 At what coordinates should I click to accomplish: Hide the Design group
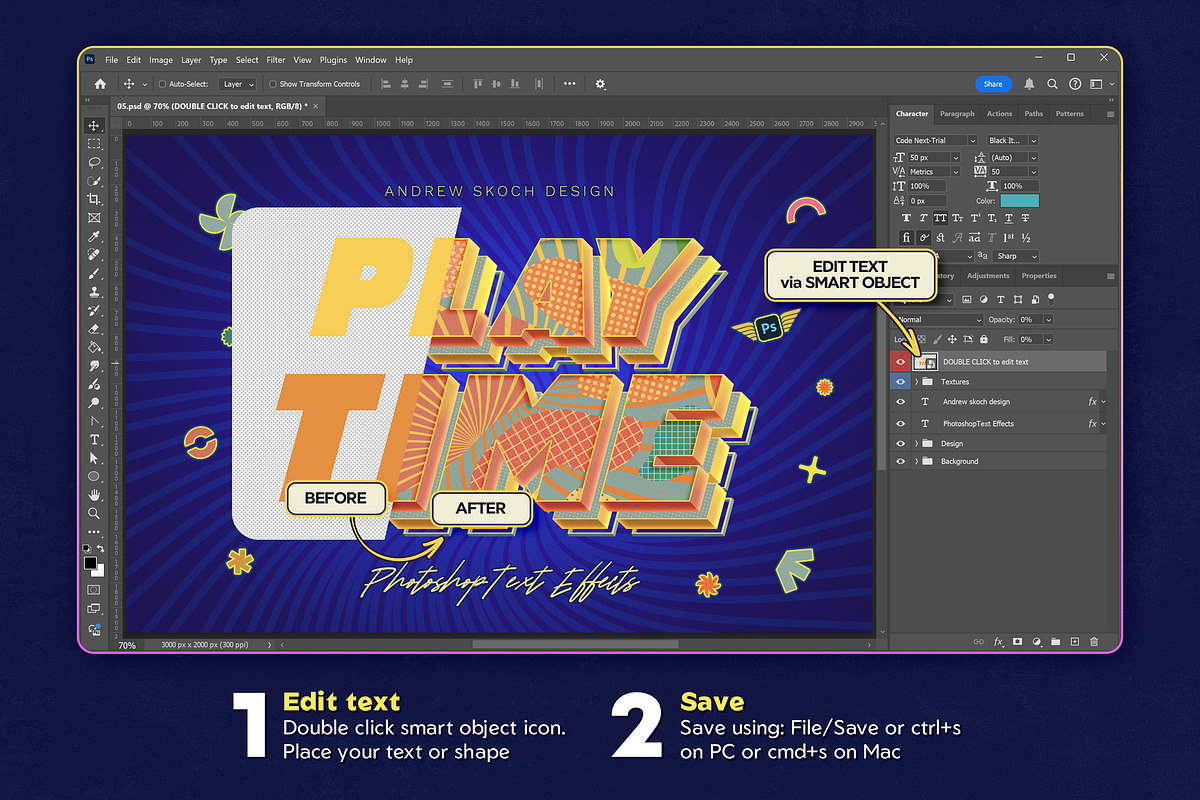(901, 444)
